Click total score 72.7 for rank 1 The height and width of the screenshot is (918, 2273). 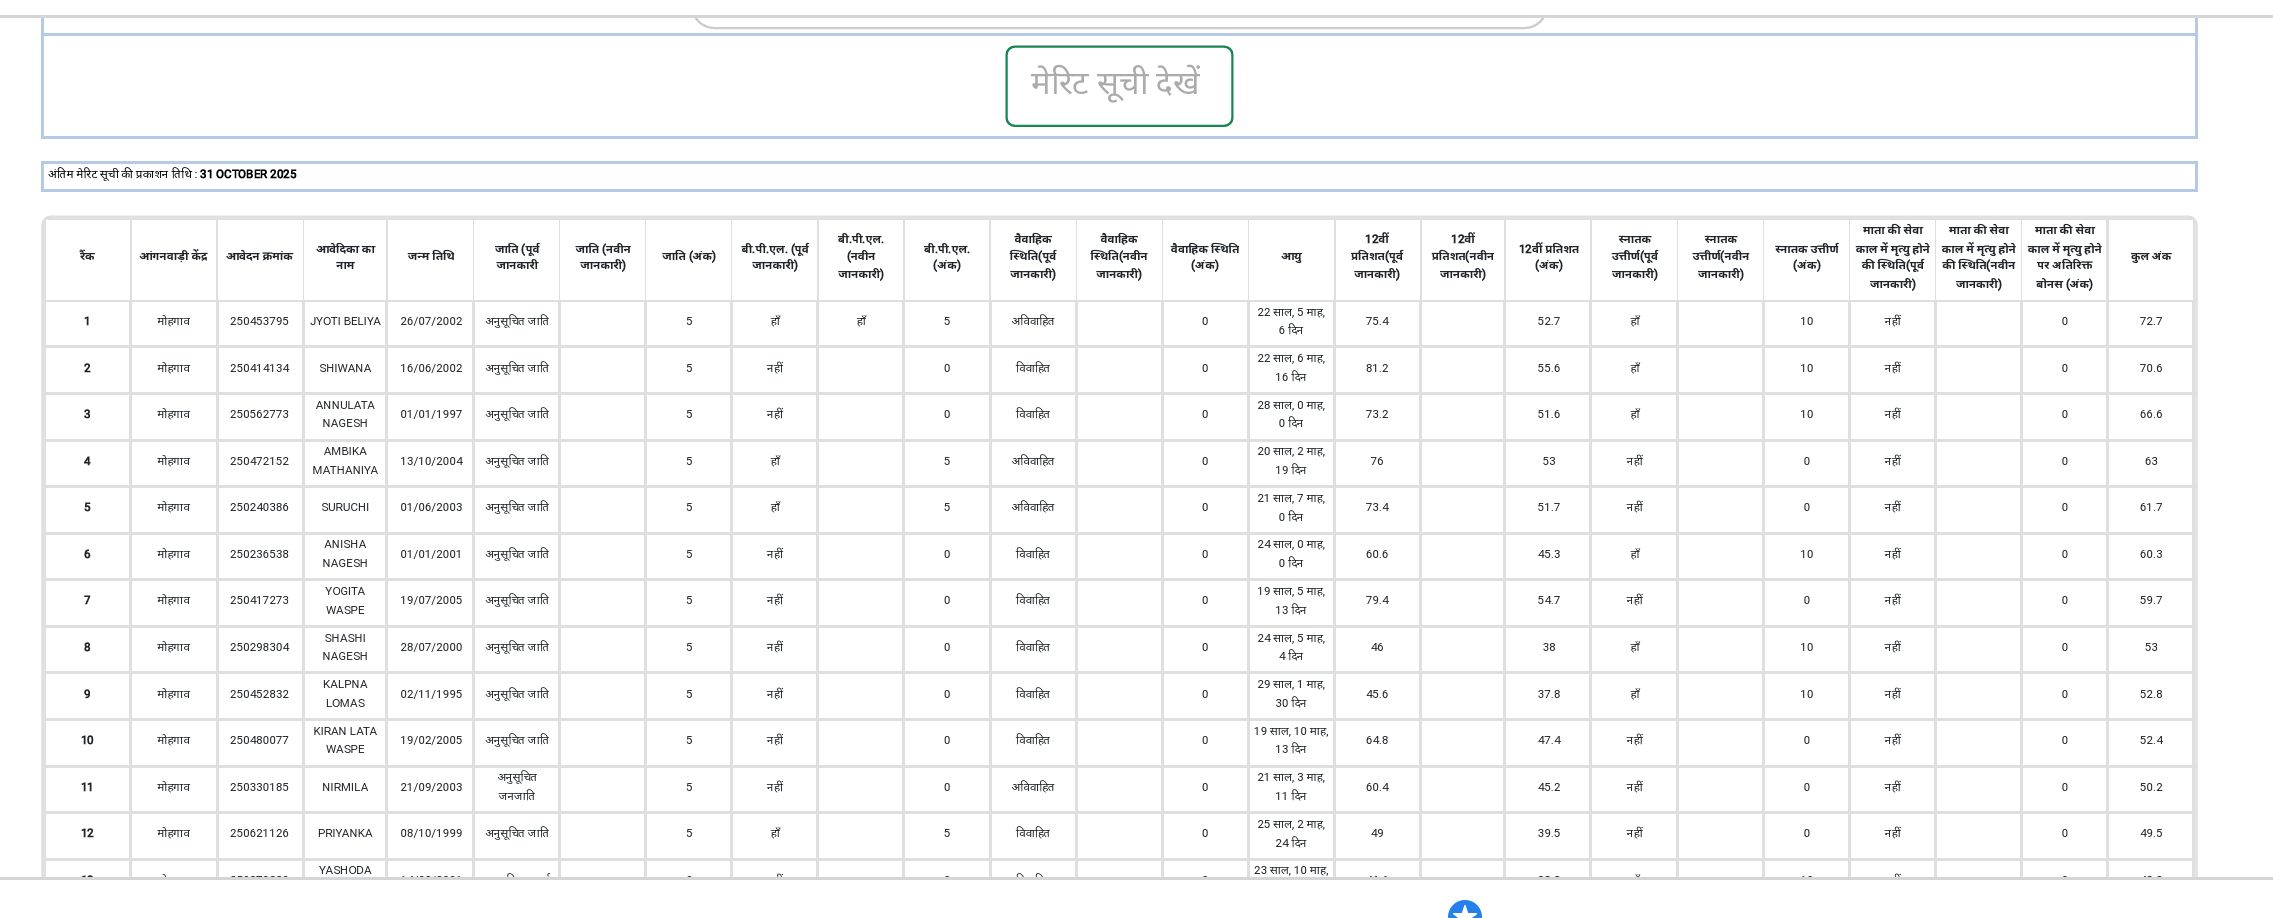pyautogui.click(x=2150, y=322)
